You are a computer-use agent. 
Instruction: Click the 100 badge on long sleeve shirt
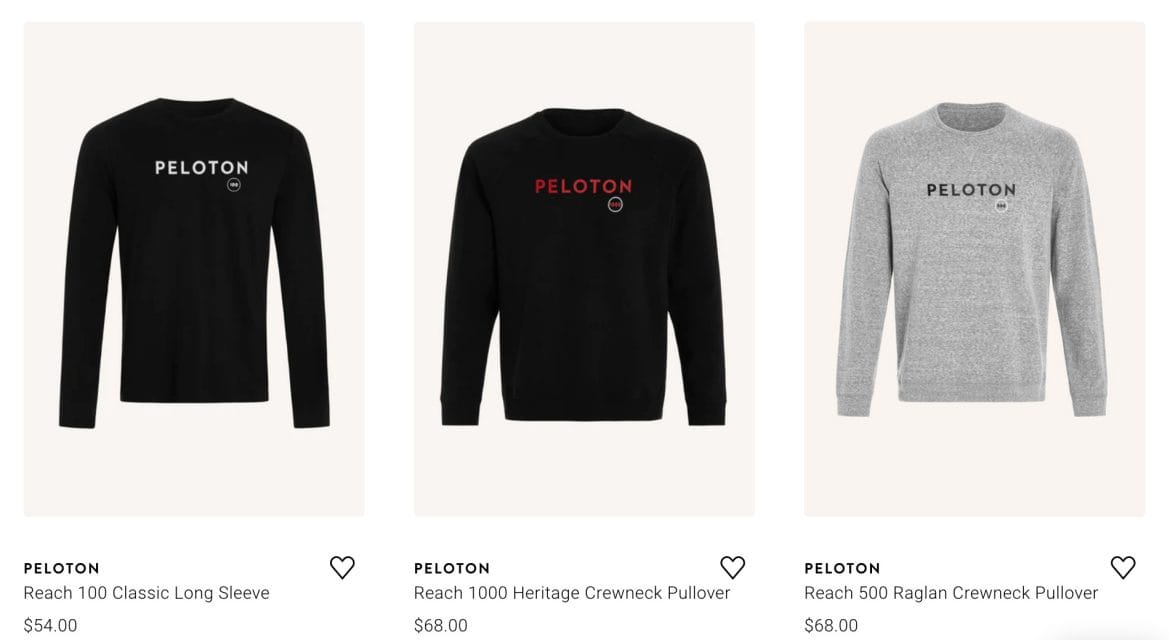pyautogui.click(x=234, y=184)
